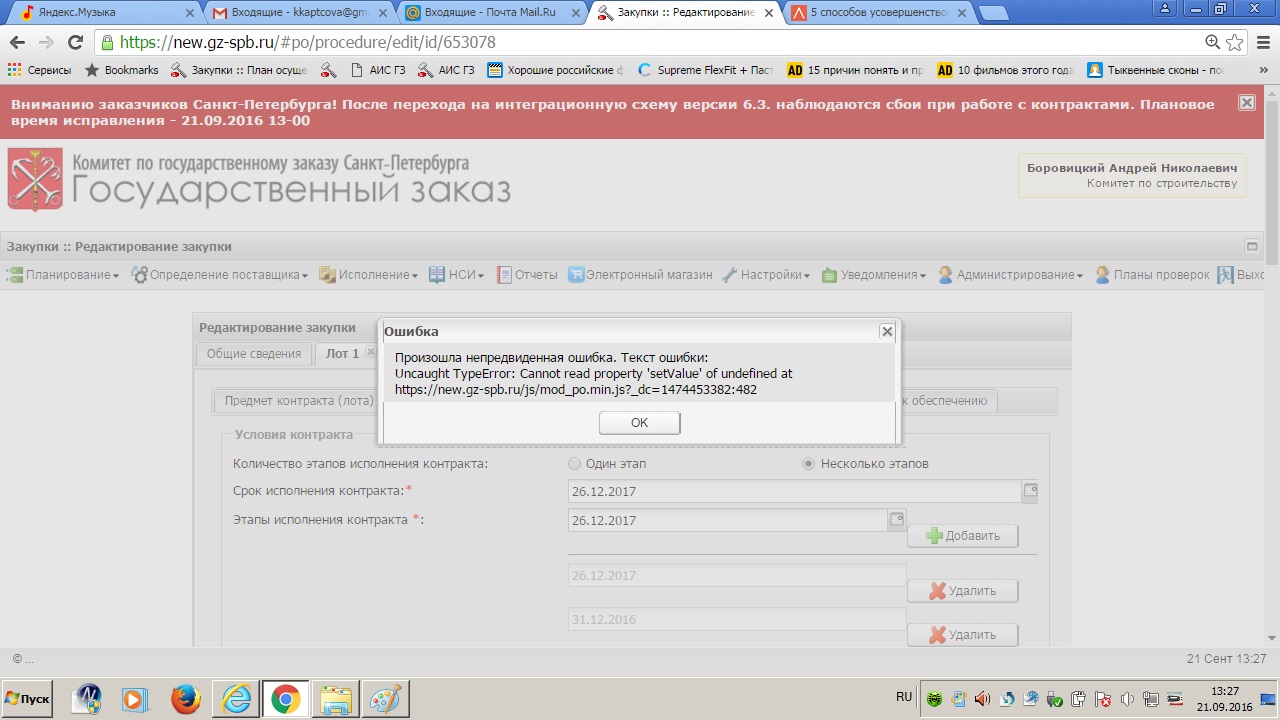Open the Пуск start menu

tap(28, 699)
